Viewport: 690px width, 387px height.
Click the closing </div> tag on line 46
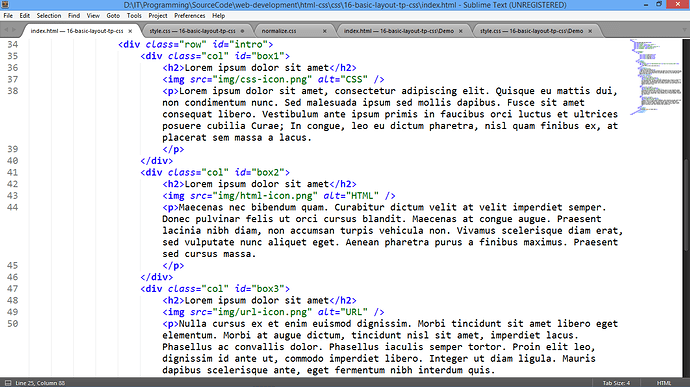point(157,277)
